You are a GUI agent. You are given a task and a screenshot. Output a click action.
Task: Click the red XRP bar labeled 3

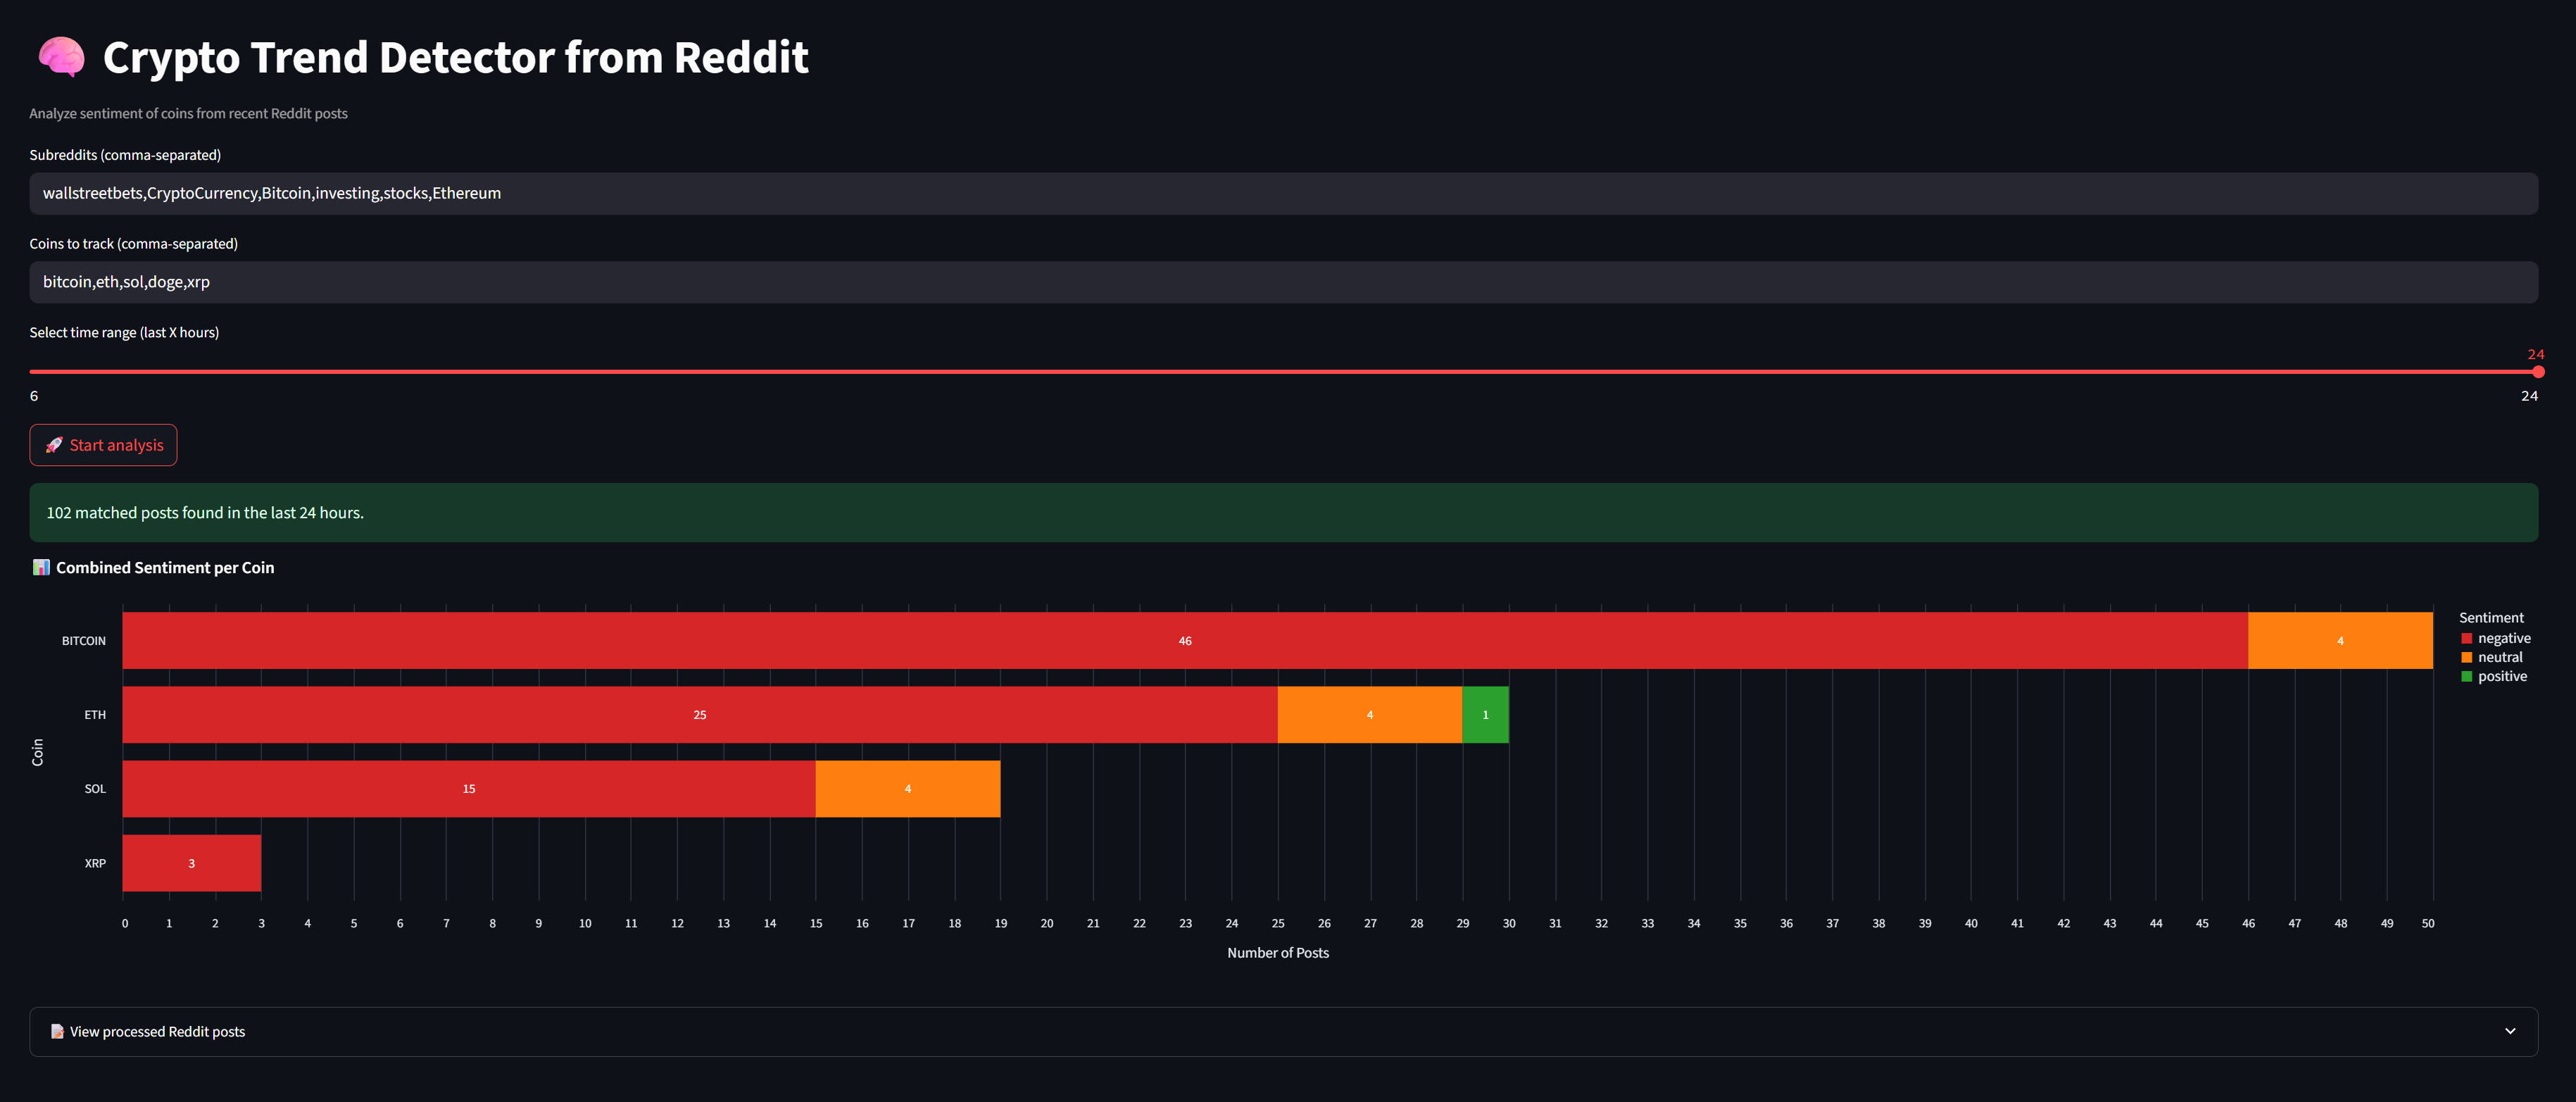tap(191, 863)
